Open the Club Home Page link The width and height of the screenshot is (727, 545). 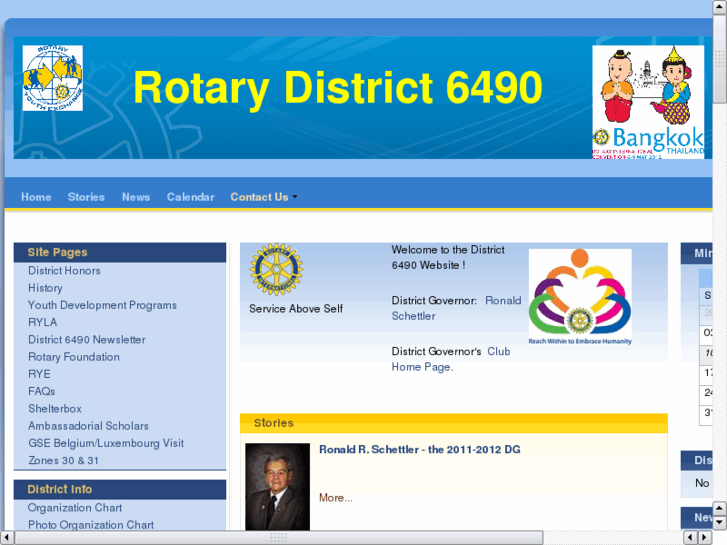point(451,359)
